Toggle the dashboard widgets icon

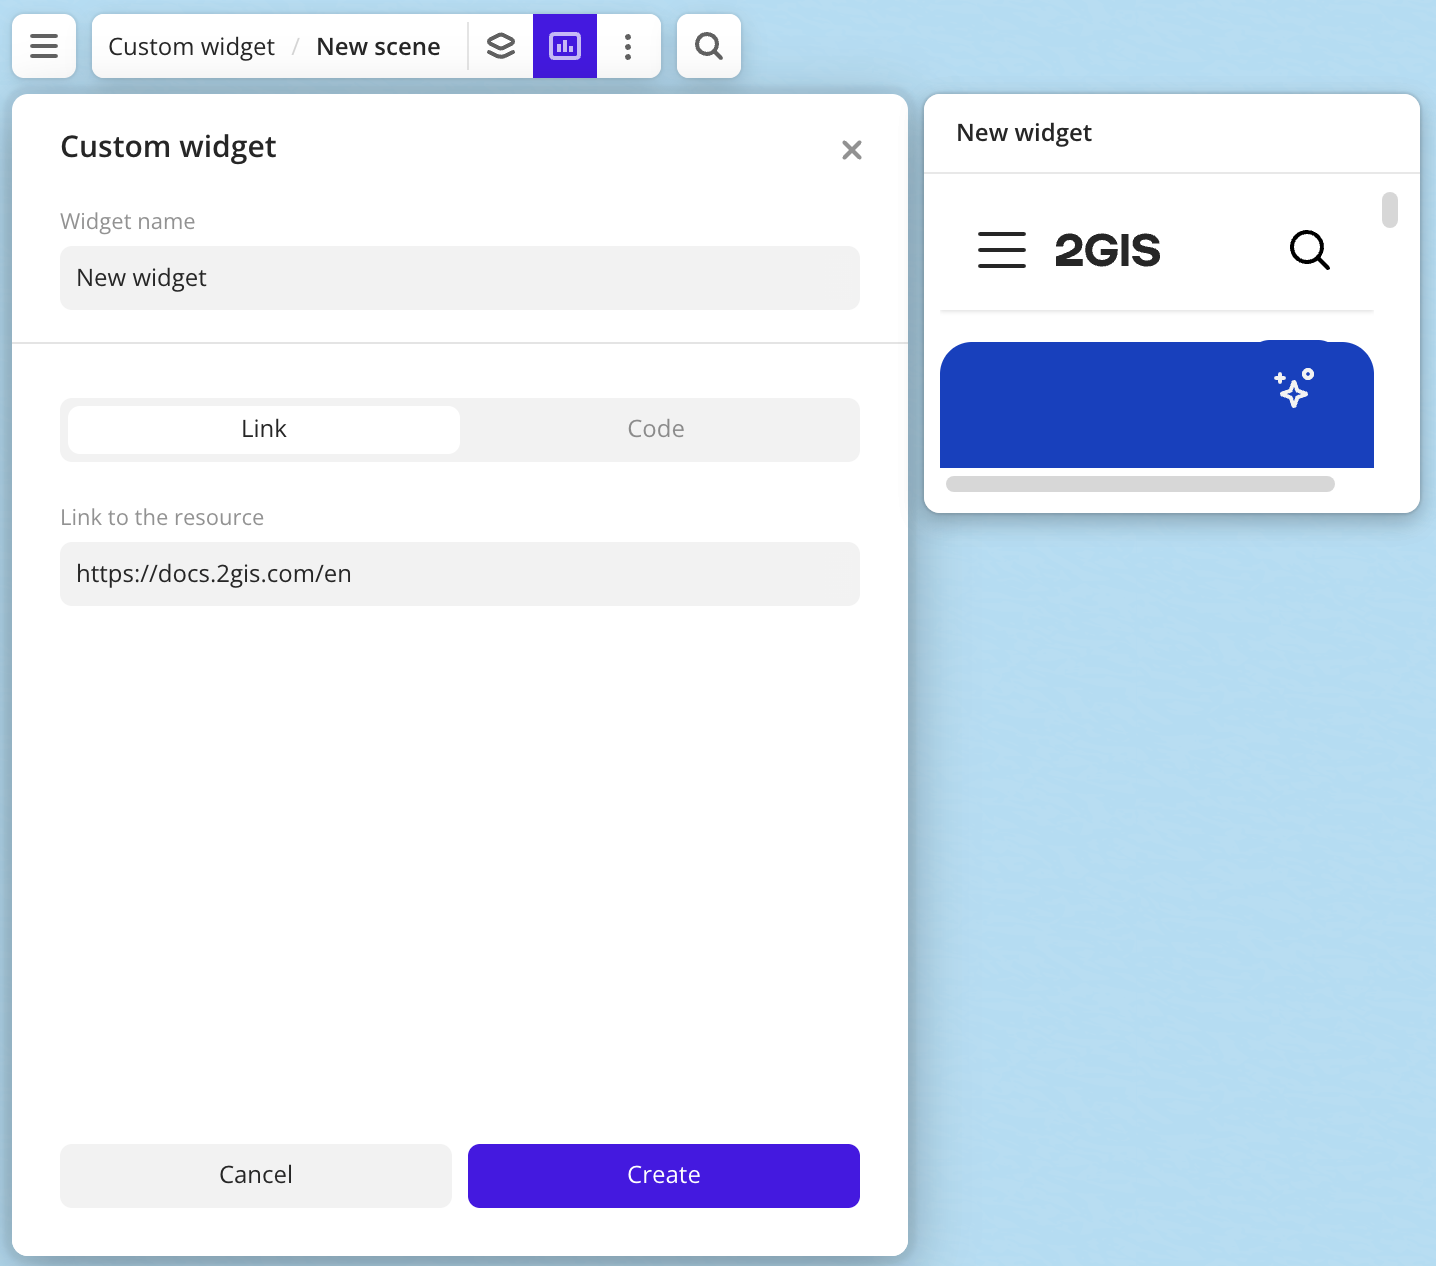tap(565, 46)
